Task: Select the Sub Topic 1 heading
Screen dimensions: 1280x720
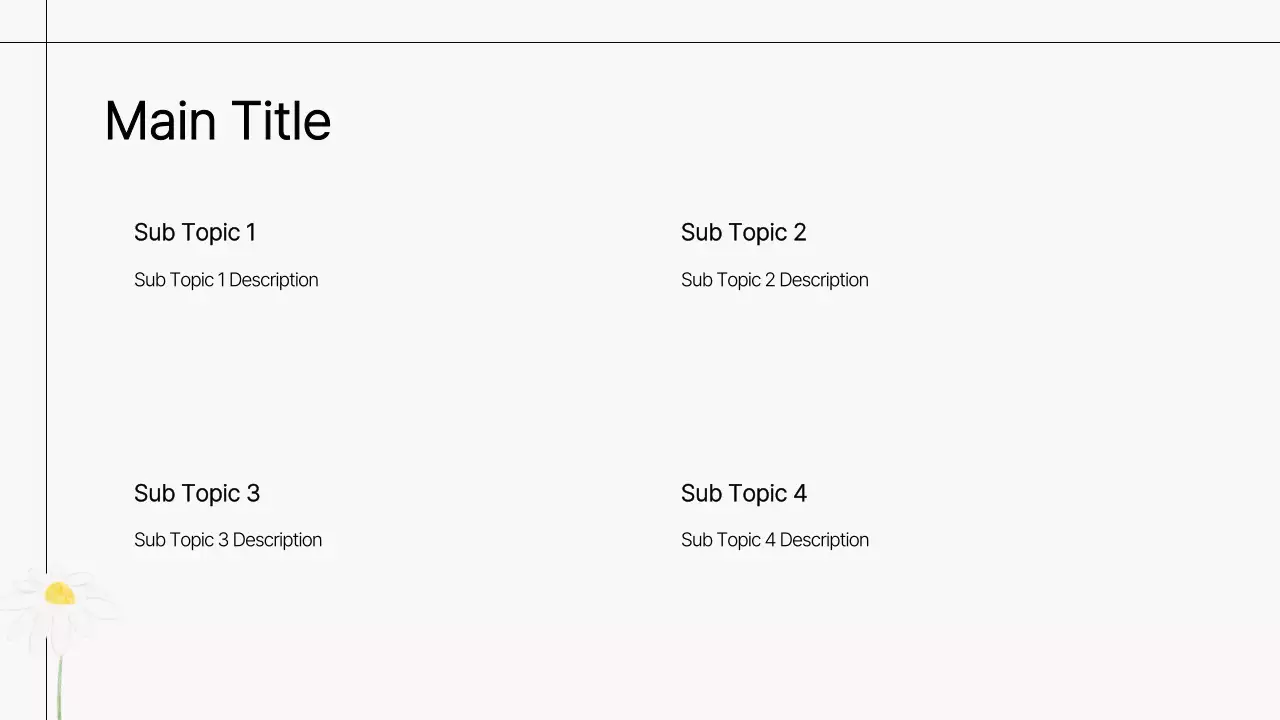Action: tap(195, 233)
